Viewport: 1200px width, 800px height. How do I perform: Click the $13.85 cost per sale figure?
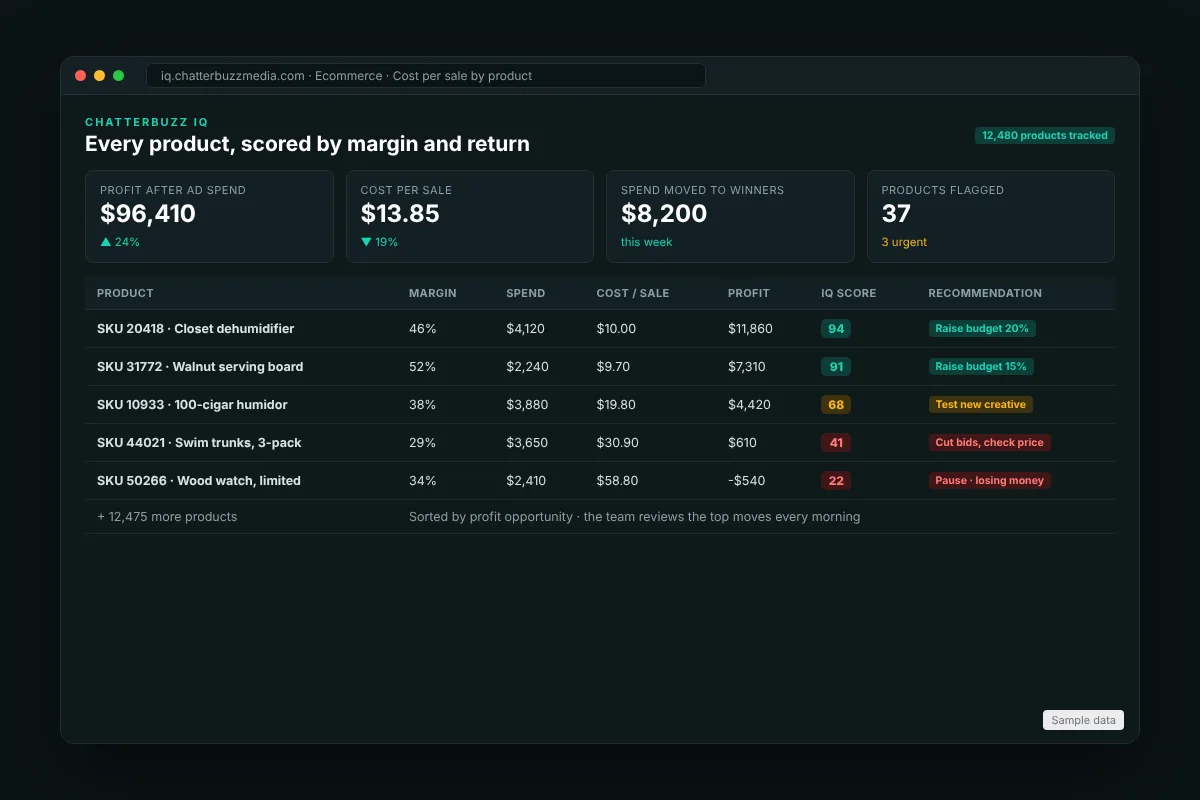[x=400, y=214]
